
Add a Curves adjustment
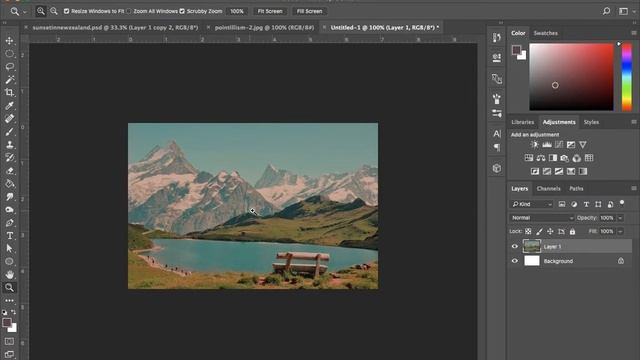(x=559, y=144)
